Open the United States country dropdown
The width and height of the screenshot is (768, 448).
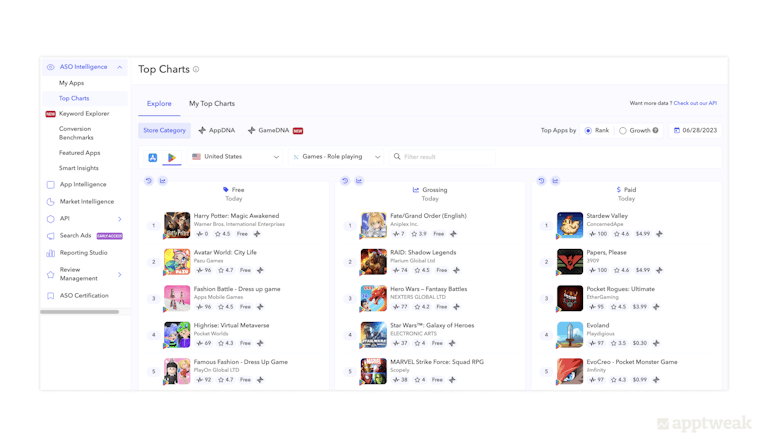coord(236,157)
